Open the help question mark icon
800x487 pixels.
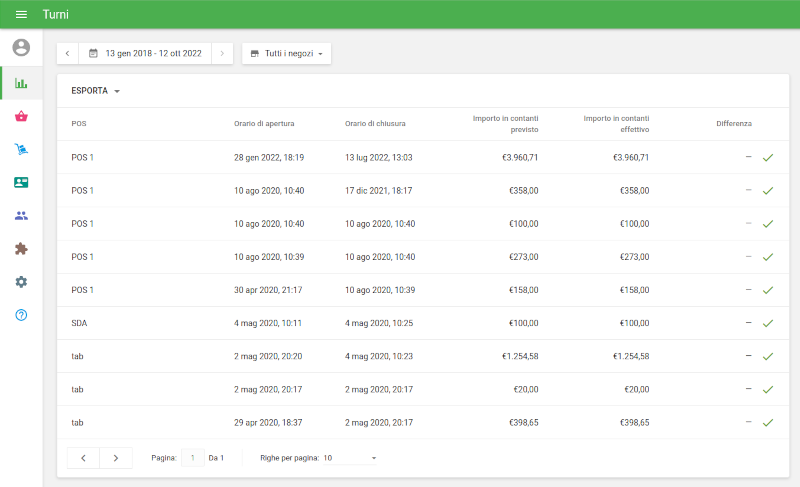click(x=21, y=315)
